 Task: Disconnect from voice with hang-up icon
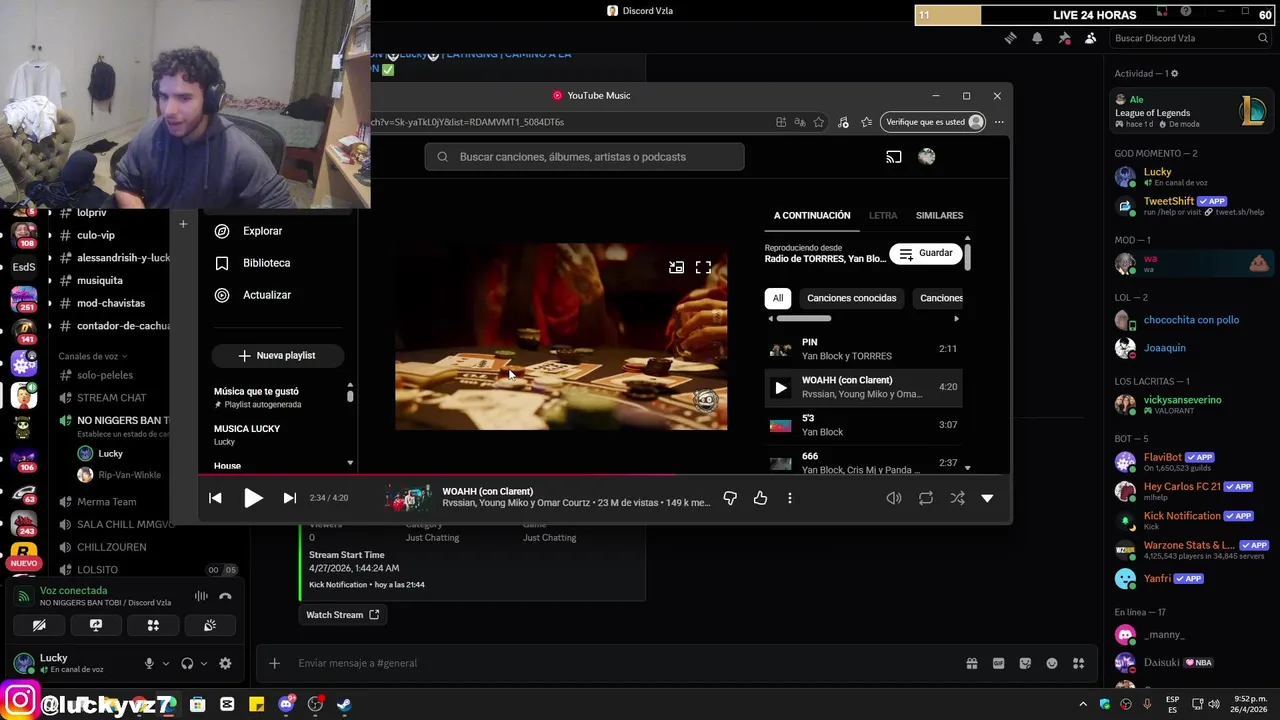click(x=225, y=596)
